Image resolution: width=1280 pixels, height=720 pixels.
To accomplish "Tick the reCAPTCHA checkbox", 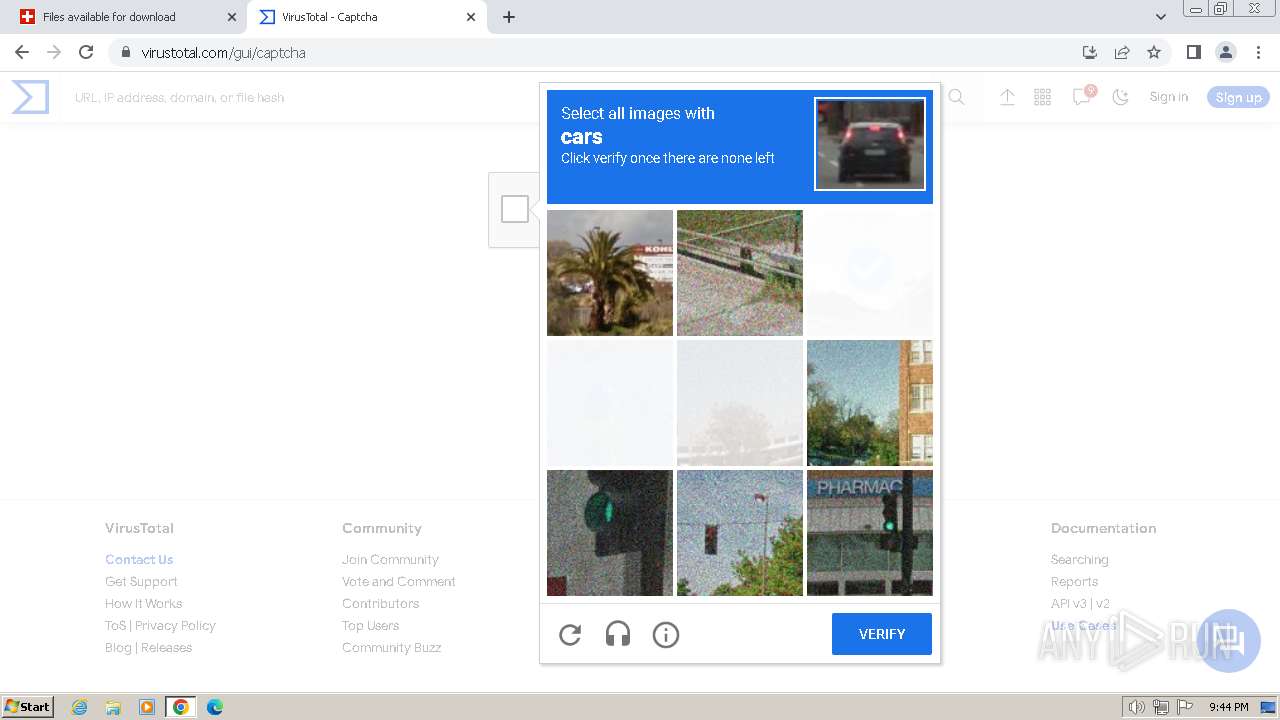I will tap(515, 209).
